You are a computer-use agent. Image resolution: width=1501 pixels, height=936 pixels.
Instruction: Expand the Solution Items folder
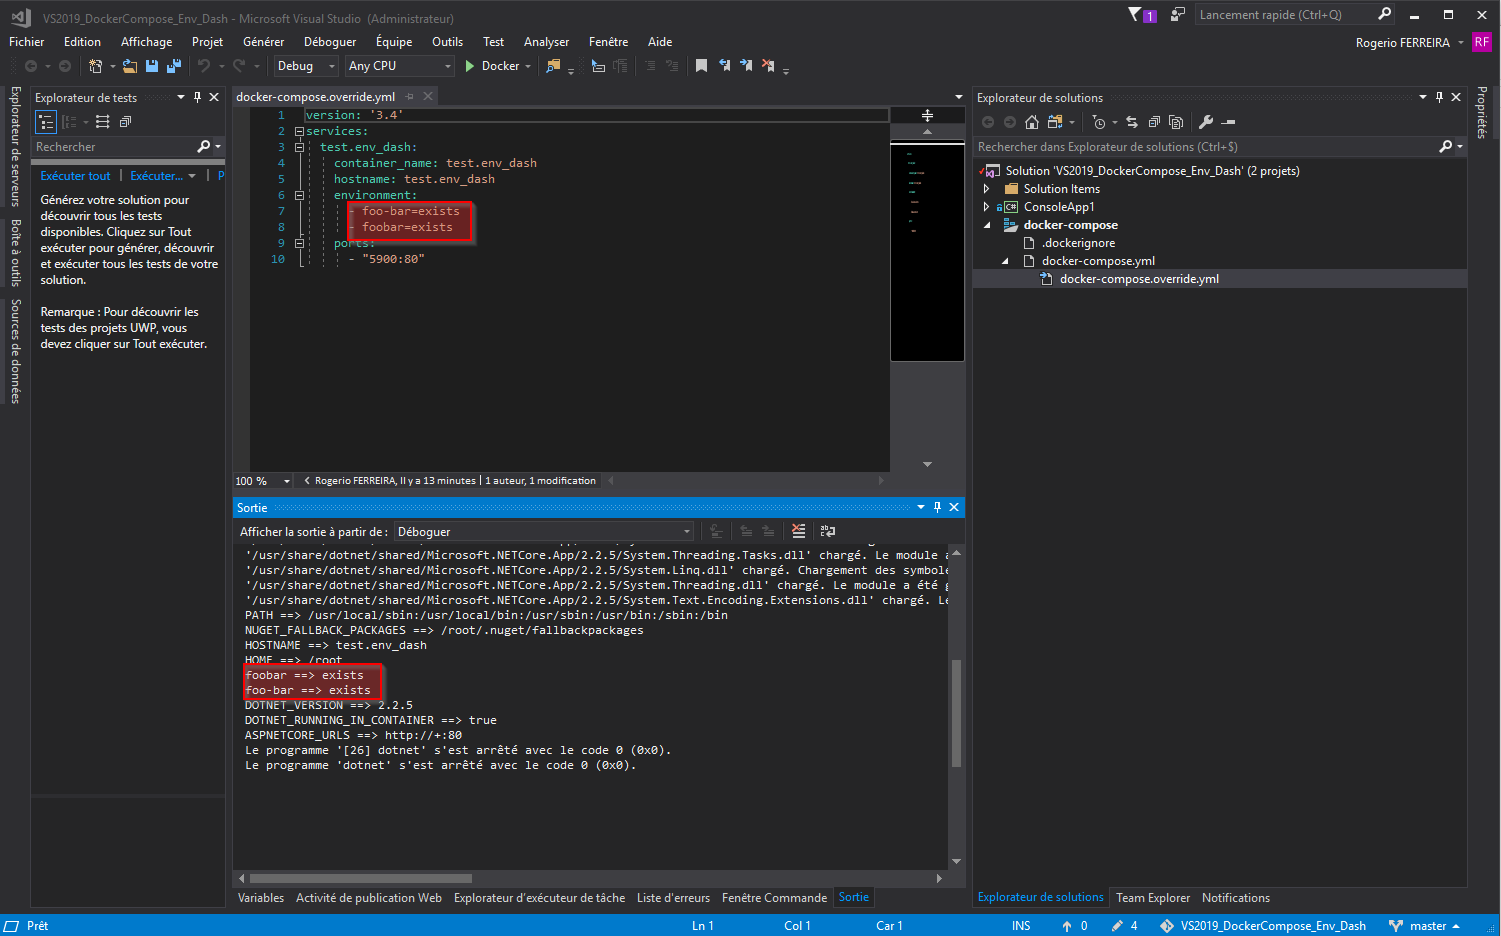[x=987, y=189]
